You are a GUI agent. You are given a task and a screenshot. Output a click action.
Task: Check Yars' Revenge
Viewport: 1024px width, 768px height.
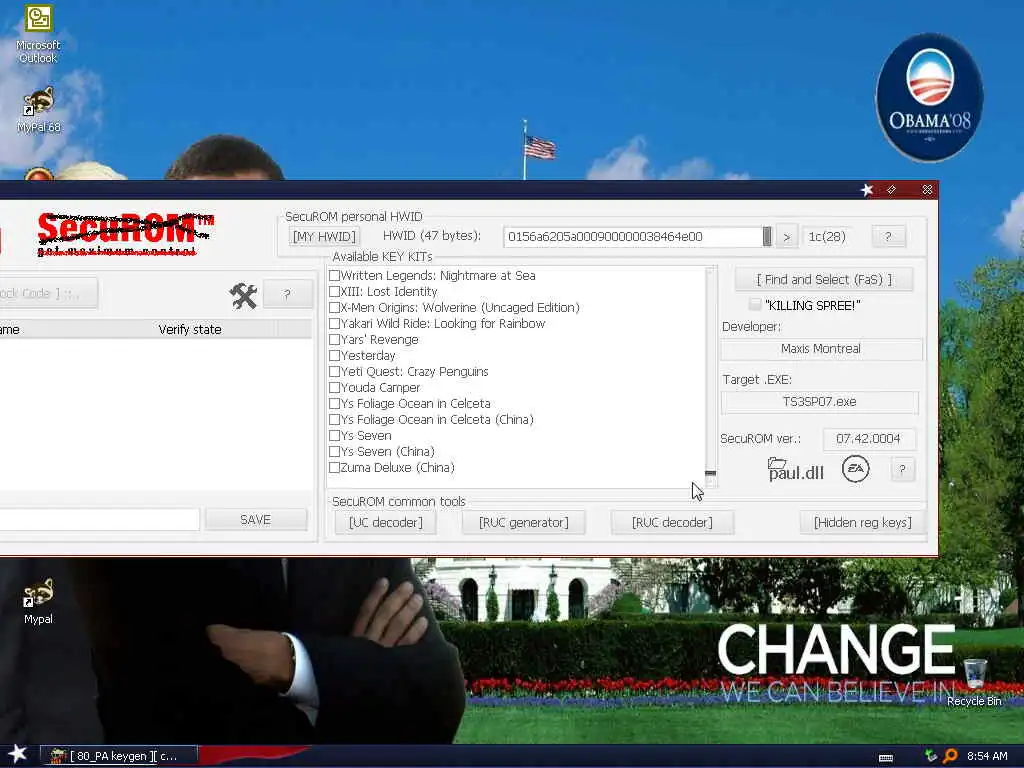click(334, 340)
